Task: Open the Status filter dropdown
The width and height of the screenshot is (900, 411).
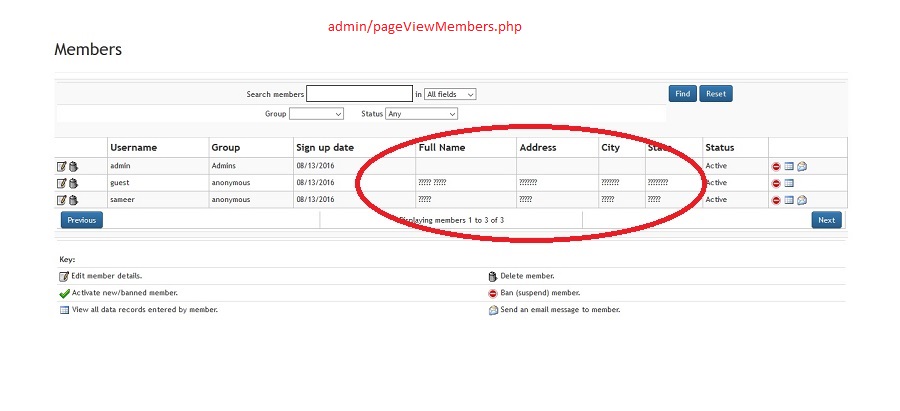Action: coord(421,114)
